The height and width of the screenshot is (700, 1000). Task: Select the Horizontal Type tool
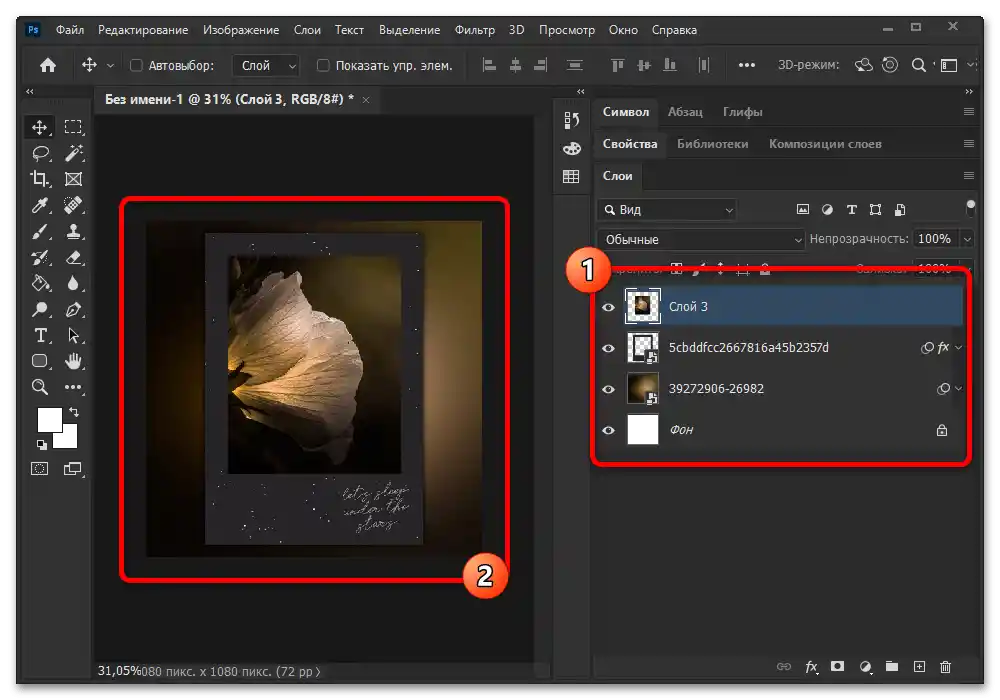point(40,335)
